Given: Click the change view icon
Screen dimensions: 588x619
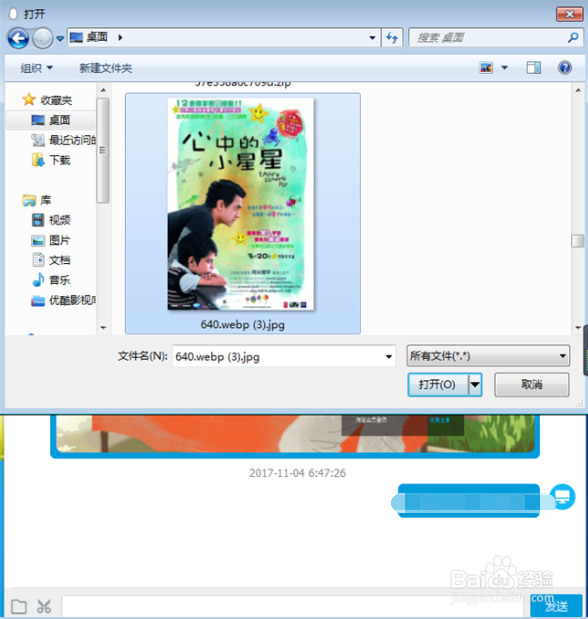Looking at the screenshot, I should click(486, 68).
